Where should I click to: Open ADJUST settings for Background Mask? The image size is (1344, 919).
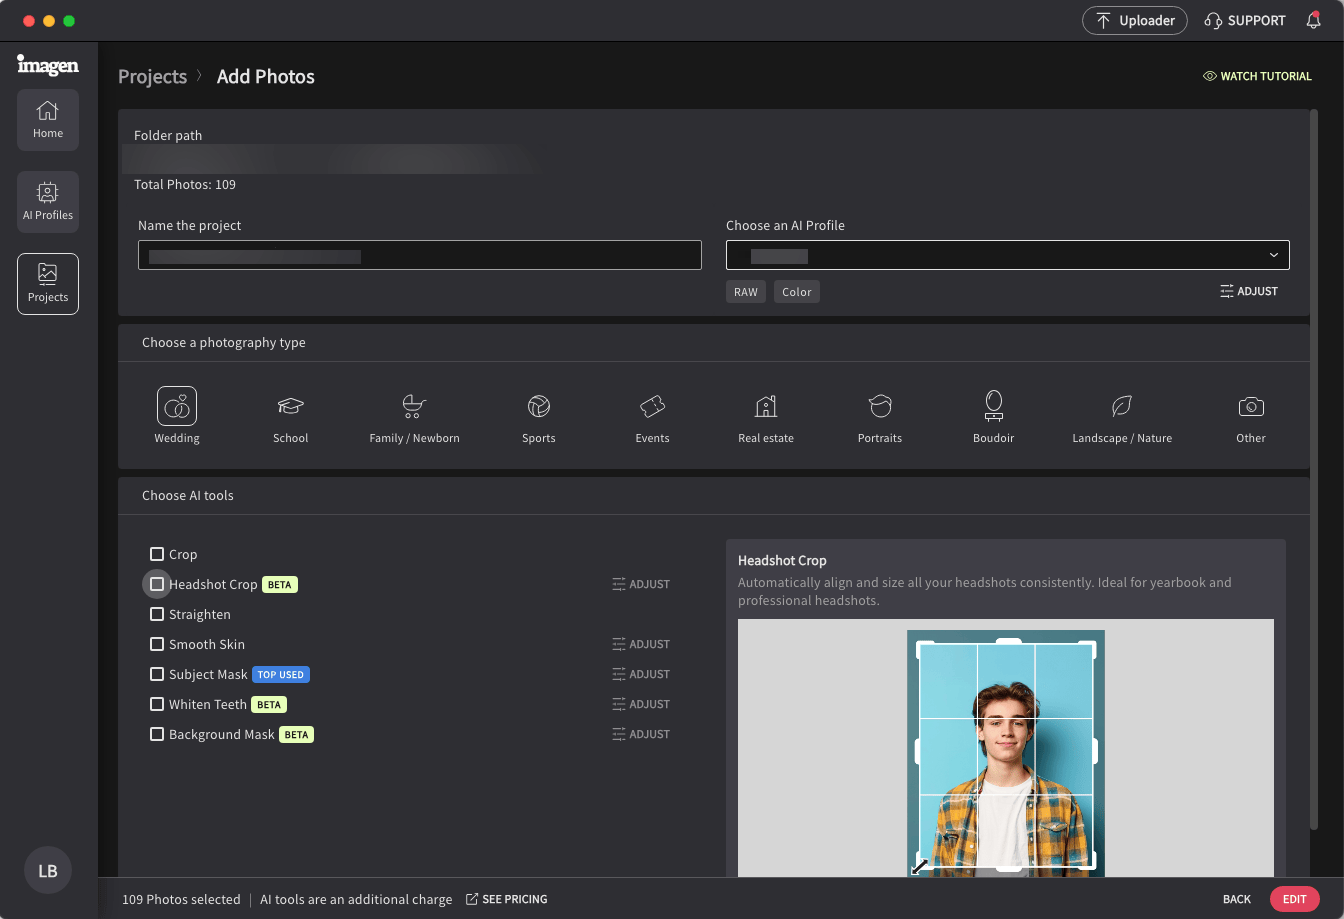click(x=641, y=734)
